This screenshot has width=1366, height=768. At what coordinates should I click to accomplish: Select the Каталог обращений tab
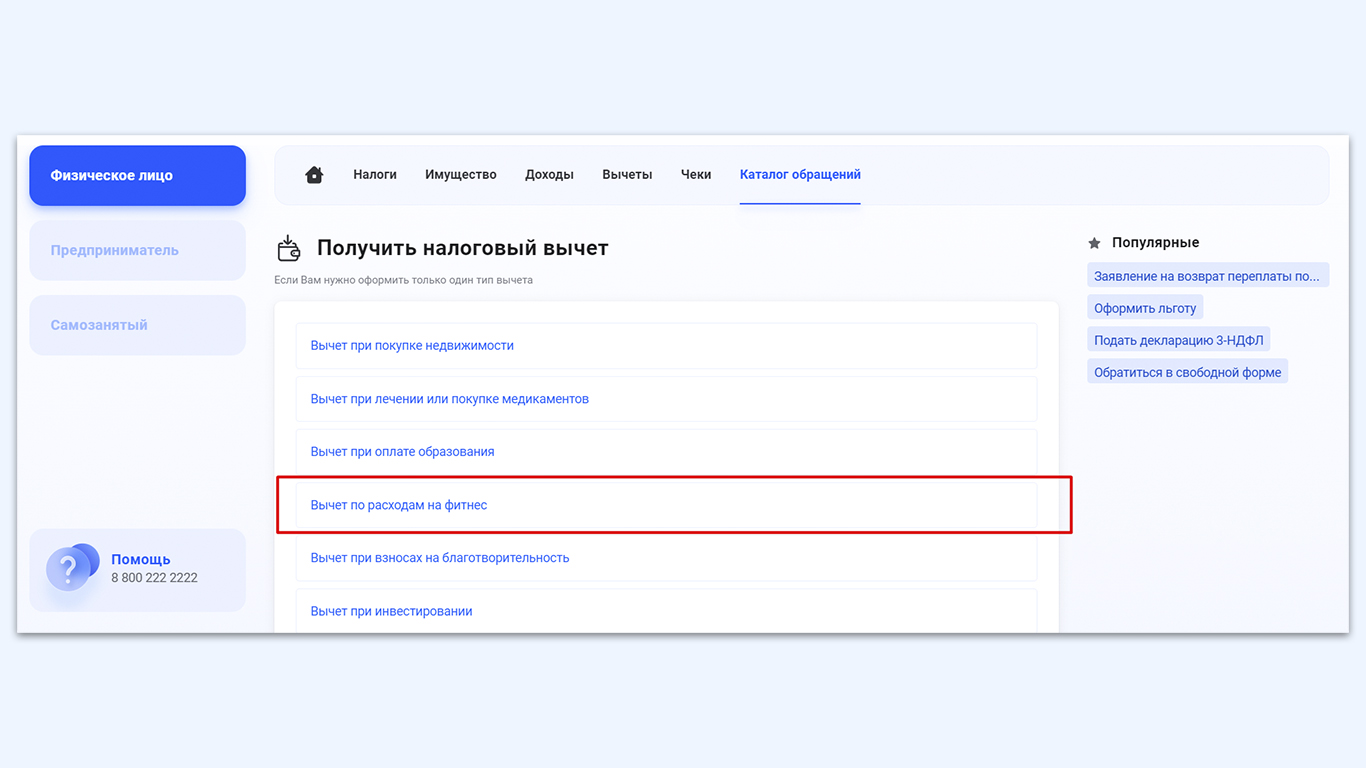[800, 175]
